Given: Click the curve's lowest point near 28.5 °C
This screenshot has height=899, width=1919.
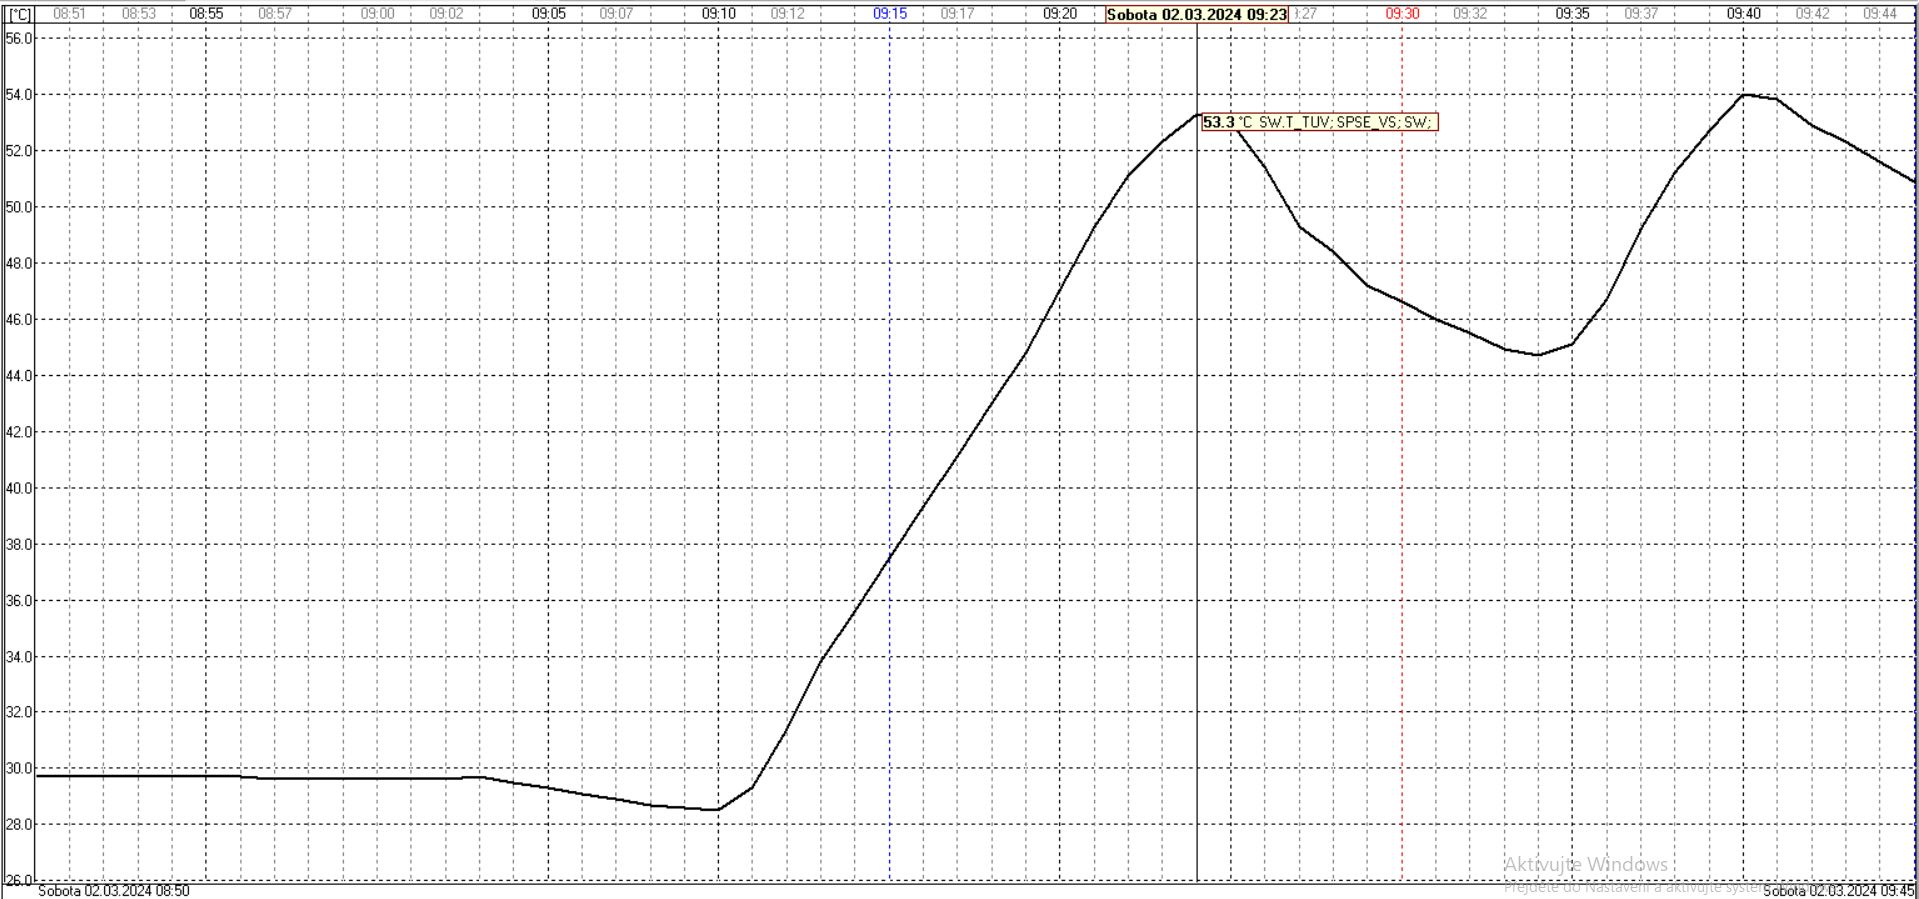Looking at the screenshot, I should tap(716, 810).
